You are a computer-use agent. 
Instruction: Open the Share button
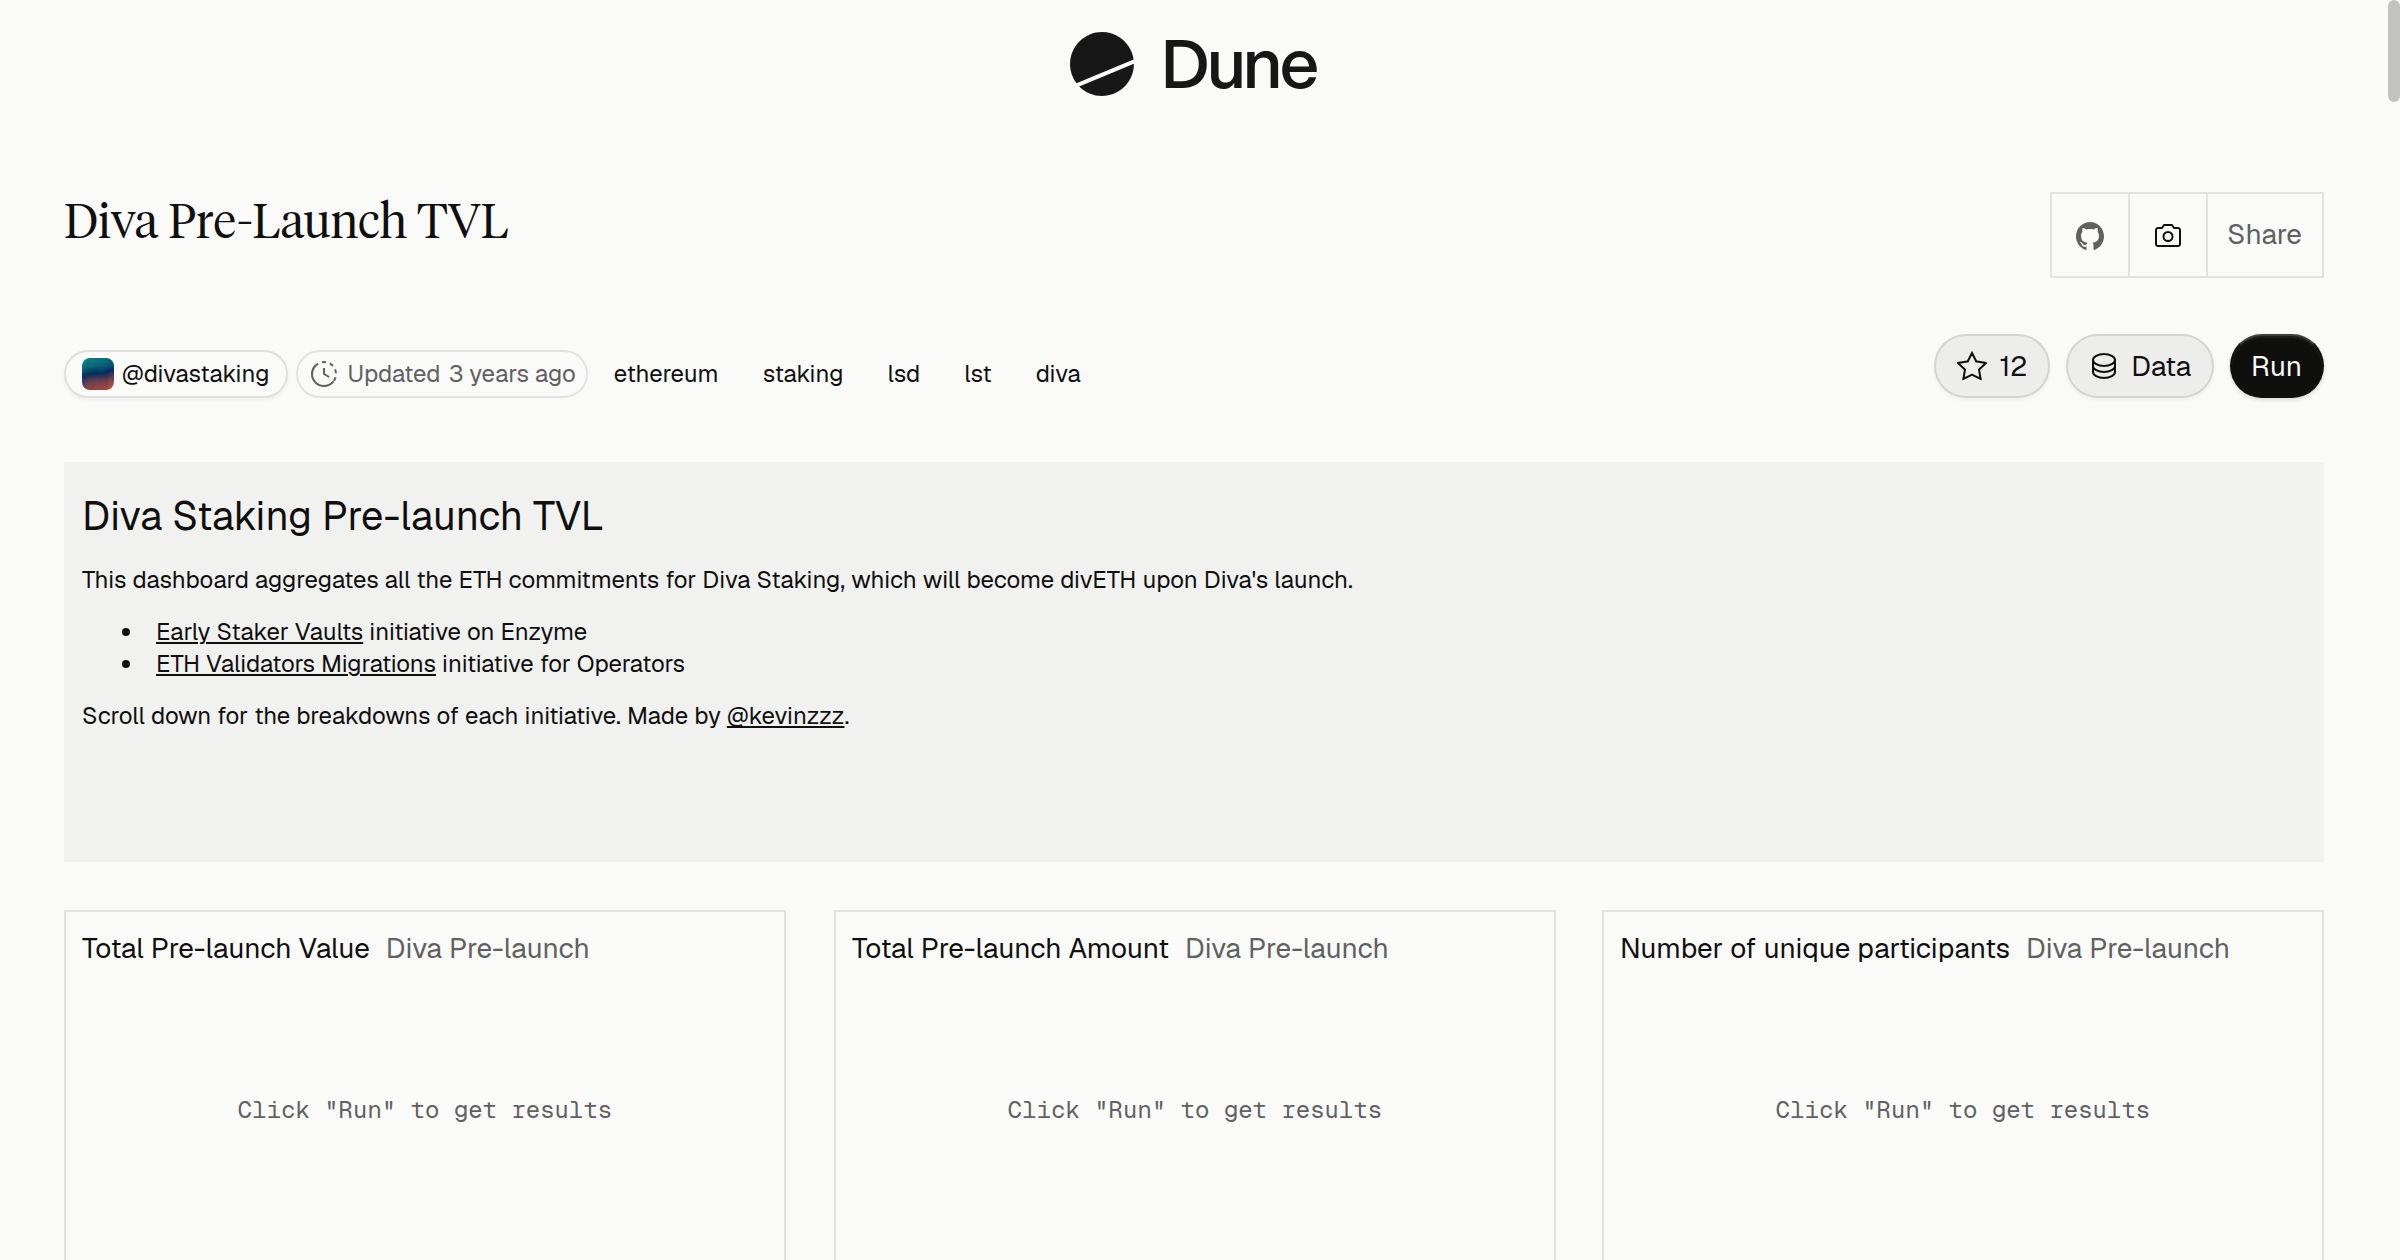[x=2264, y=235]
